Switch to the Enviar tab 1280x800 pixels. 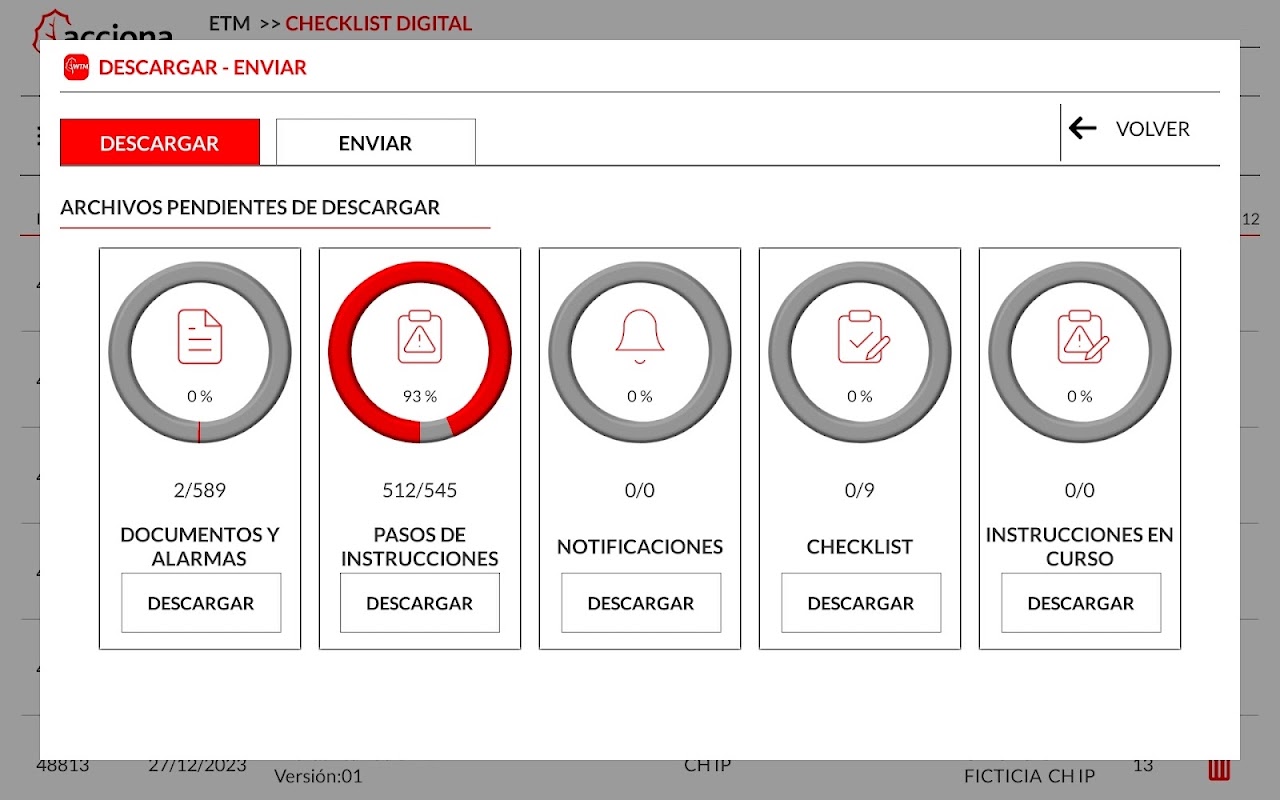pyautogui.click(x=376, y=142)
